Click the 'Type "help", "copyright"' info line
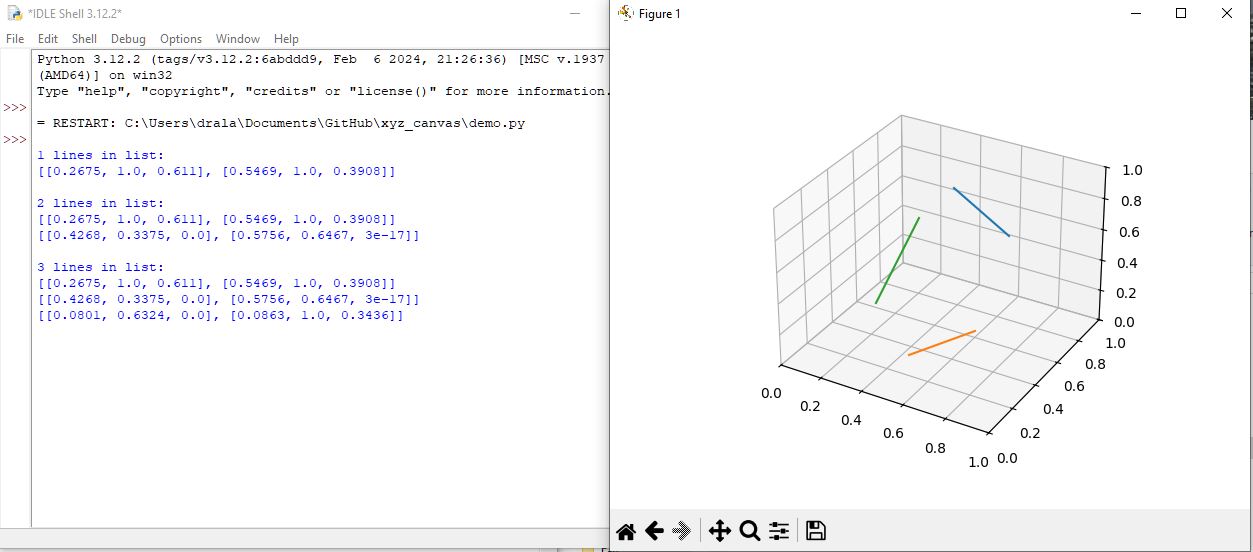This screenshot has height=552, width=1253. click(322, 91)
